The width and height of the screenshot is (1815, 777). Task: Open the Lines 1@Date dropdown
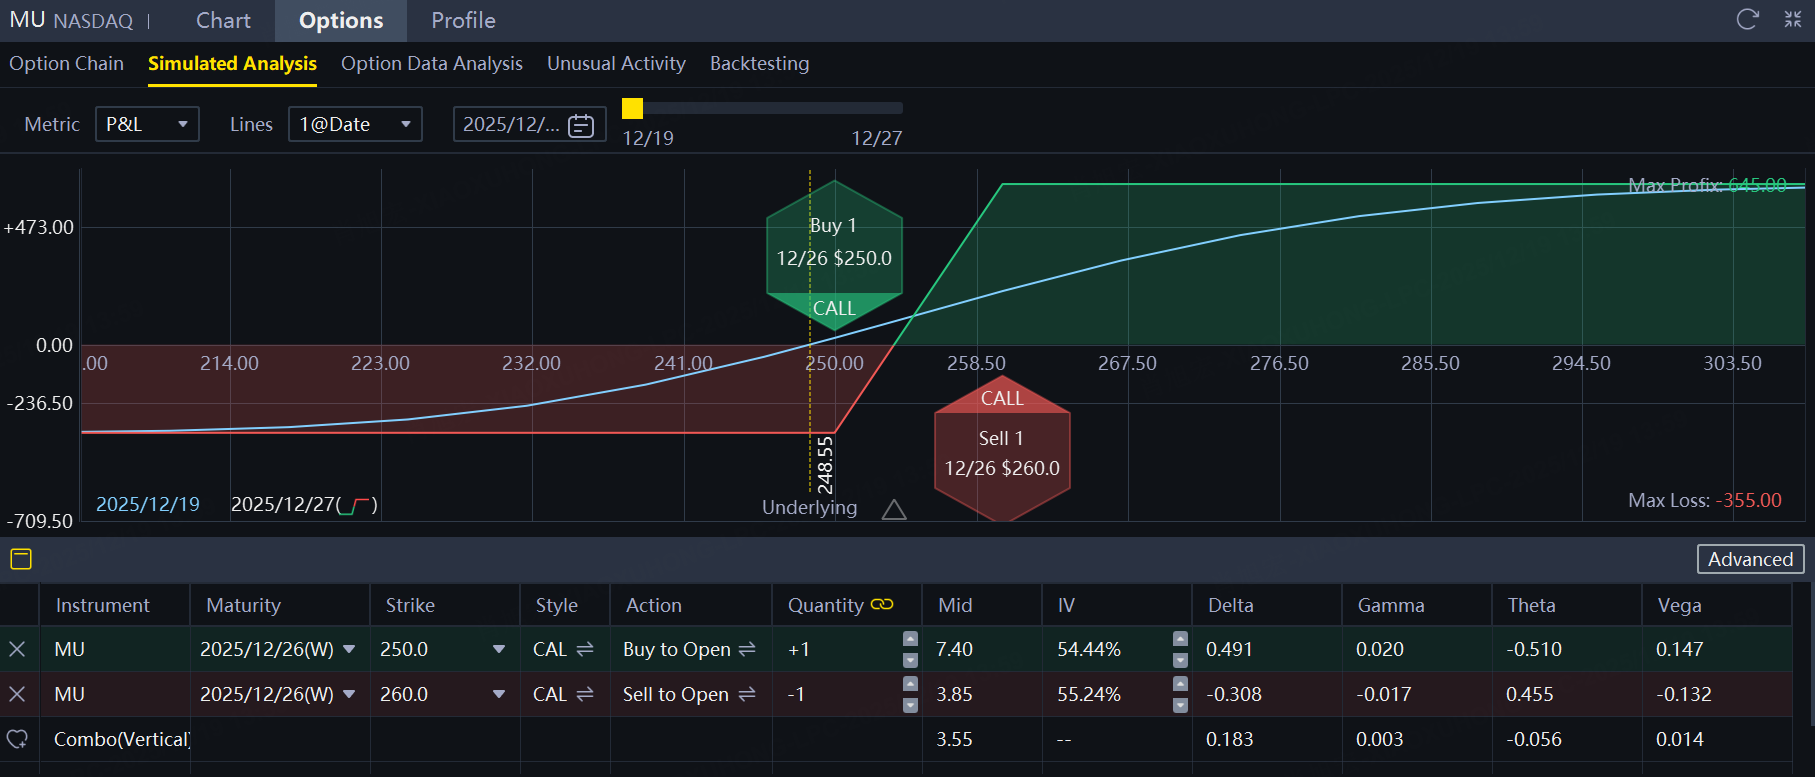coord(355,124)
